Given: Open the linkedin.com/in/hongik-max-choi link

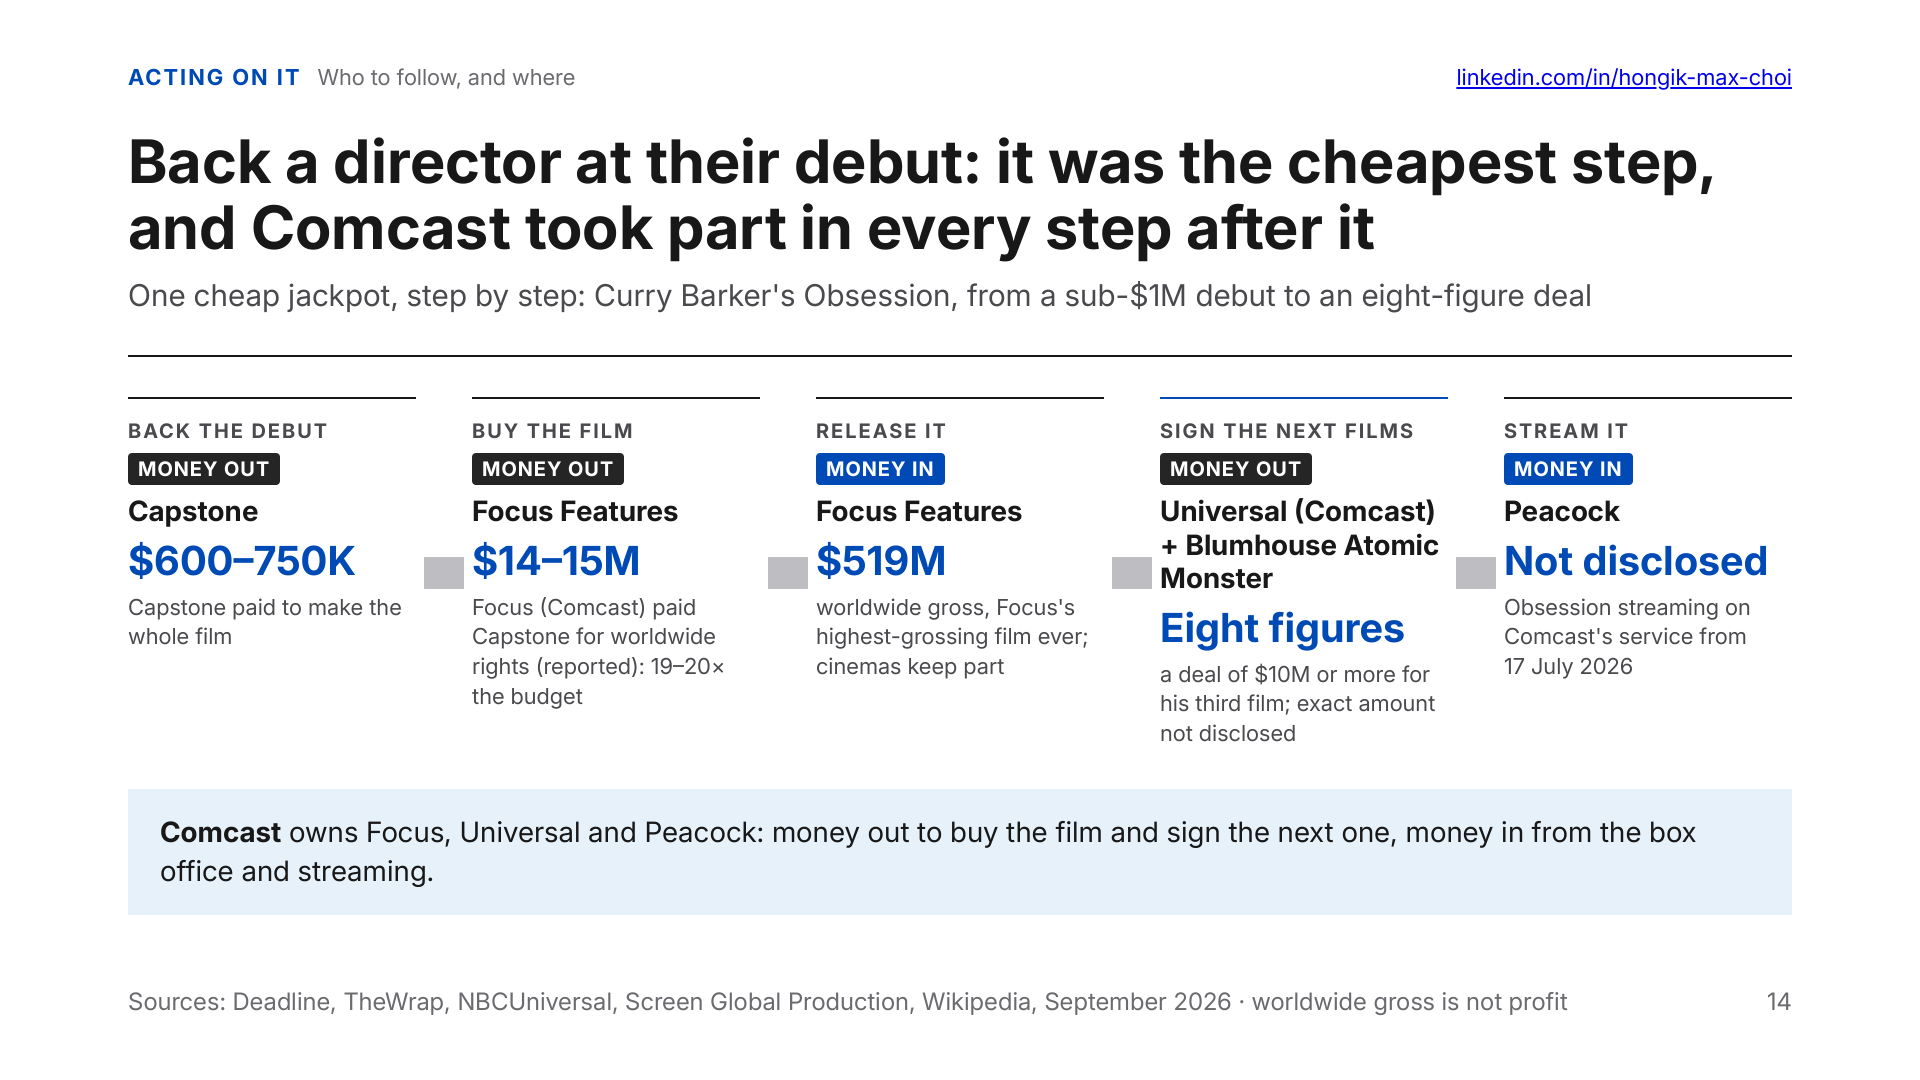Looking at the screenshot, I should pyautogui.click(x=1623, y=78).
